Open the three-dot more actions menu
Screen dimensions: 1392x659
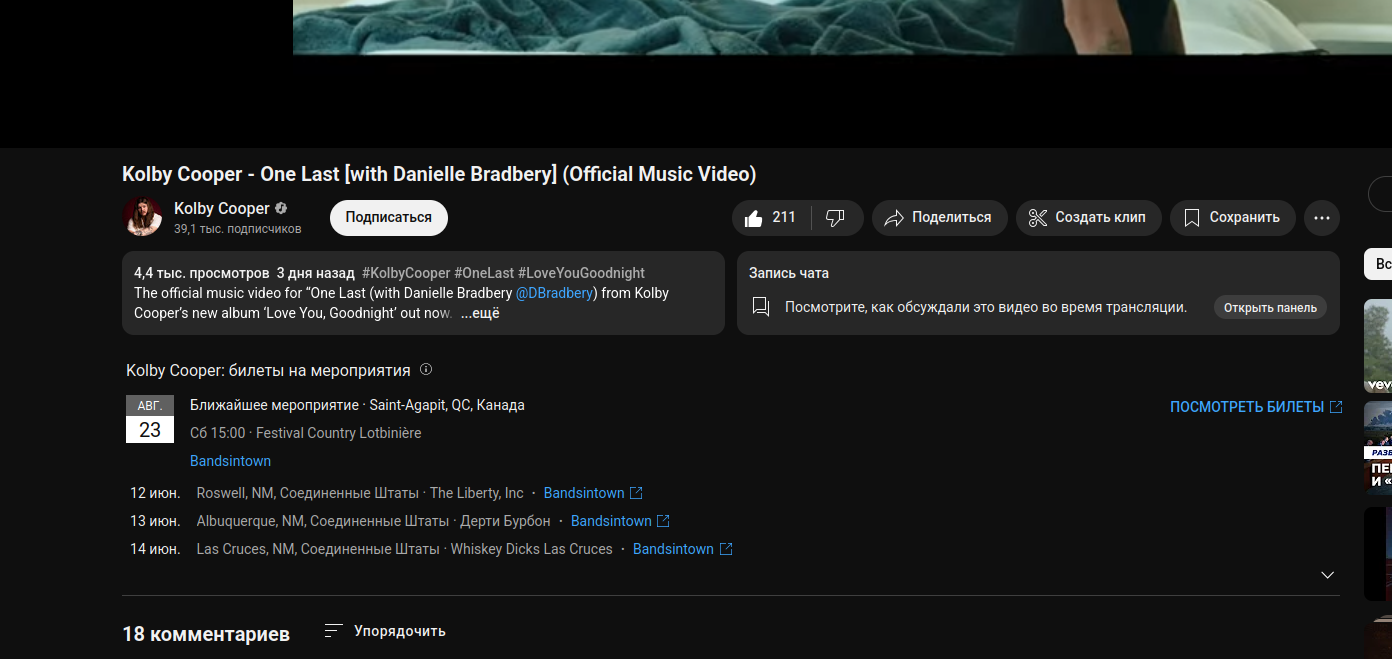(1322, 218)
